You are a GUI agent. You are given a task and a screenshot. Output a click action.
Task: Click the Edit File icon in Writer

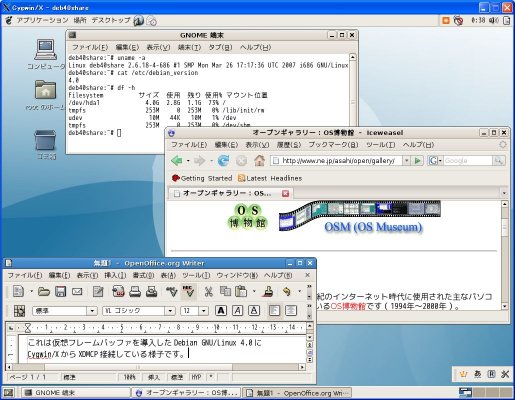[98, 292]
